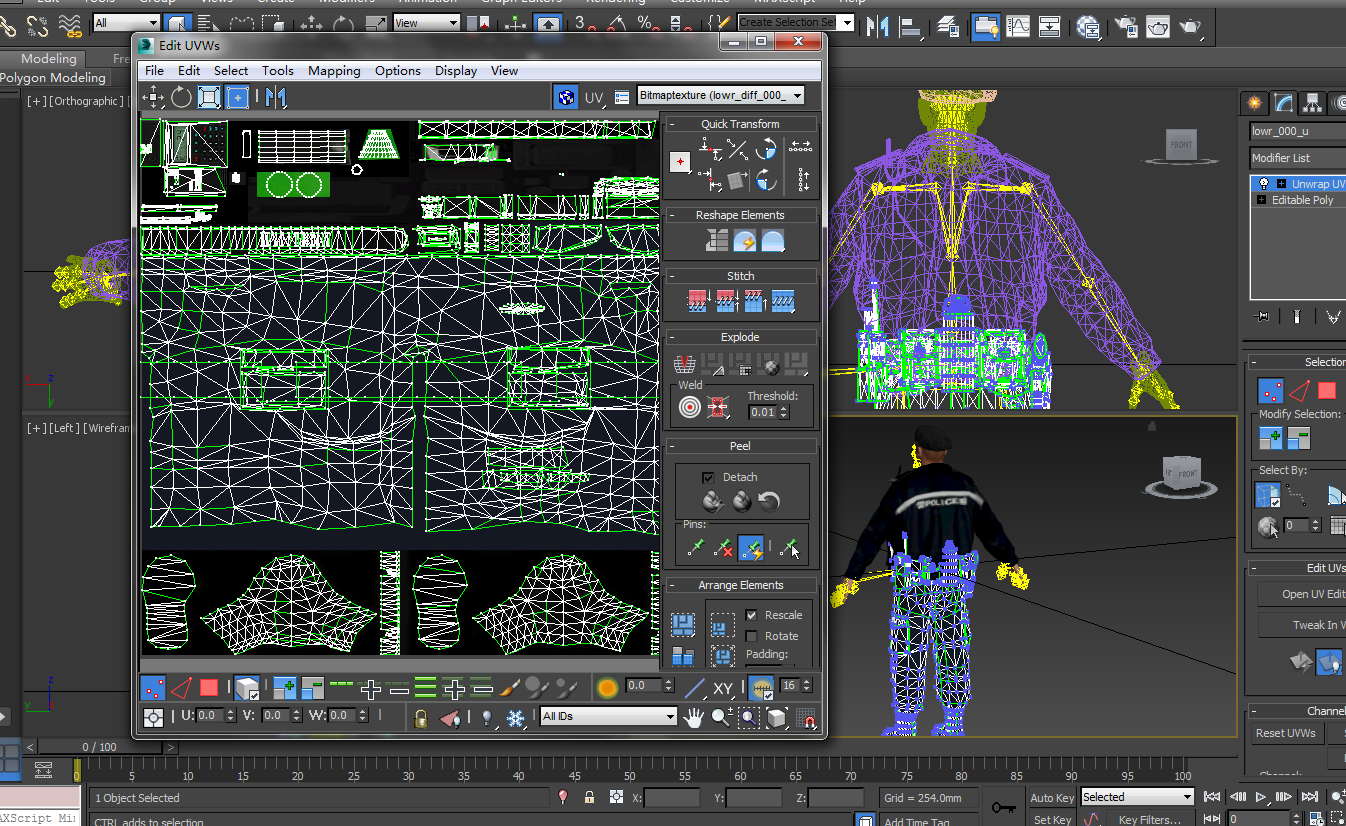The image size is (1346, 826).
Task: Click the Zoom Region magnifier icon
Action: tap(749, 717)
